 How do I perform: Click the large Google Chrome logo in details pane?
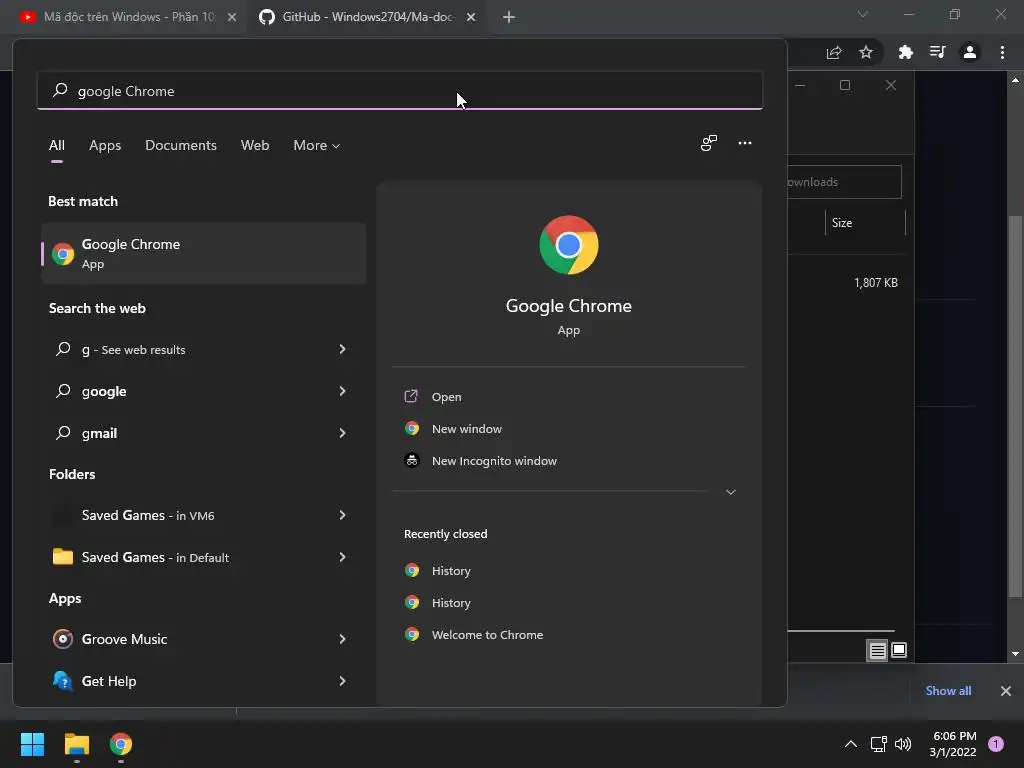pyautogui.click(x=569, y=245)
